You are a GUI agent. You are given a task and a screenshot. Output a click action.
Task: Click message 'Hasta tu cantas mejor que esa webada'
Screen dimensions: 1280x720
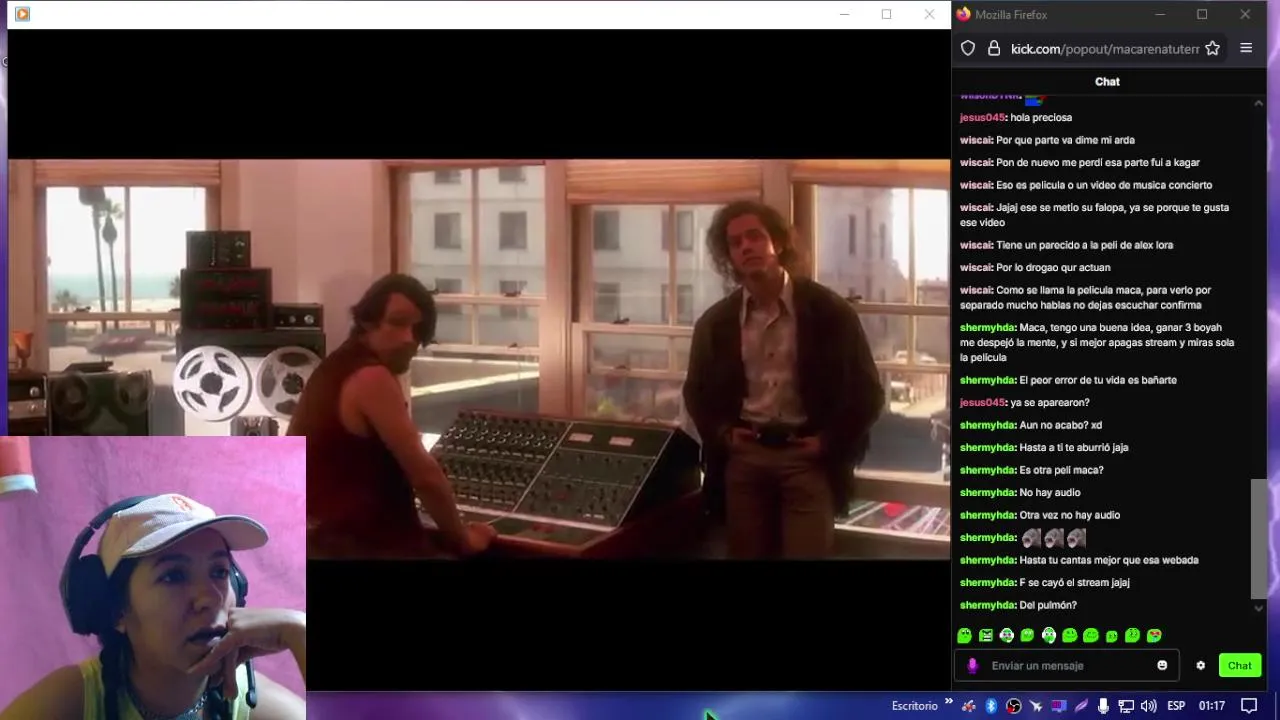coord(1108,560)
